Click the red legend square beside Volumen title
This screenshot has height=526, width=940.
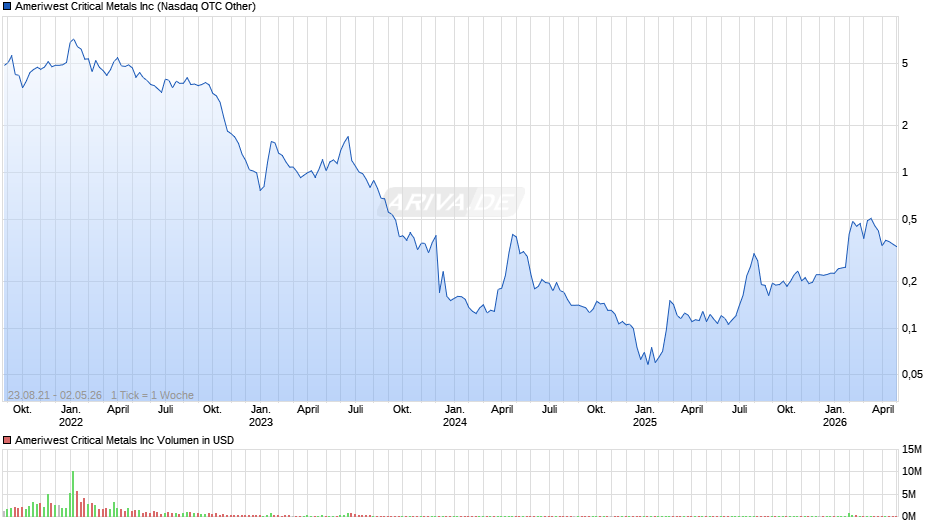coord(7,440)
